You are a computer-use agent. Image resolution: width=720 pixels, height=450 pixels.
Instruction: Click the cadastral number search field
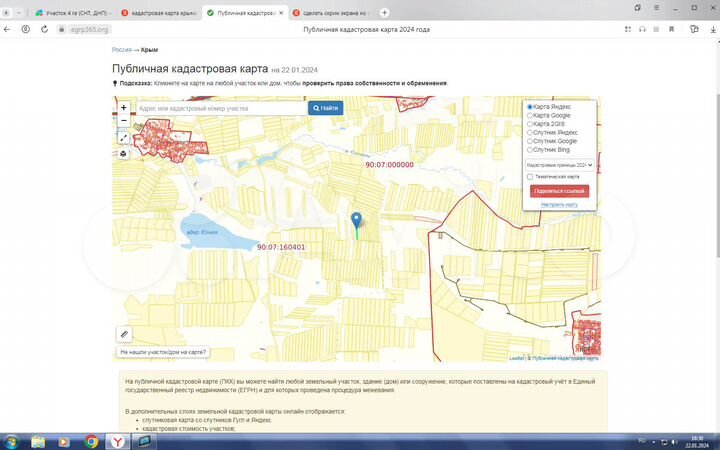219,107
